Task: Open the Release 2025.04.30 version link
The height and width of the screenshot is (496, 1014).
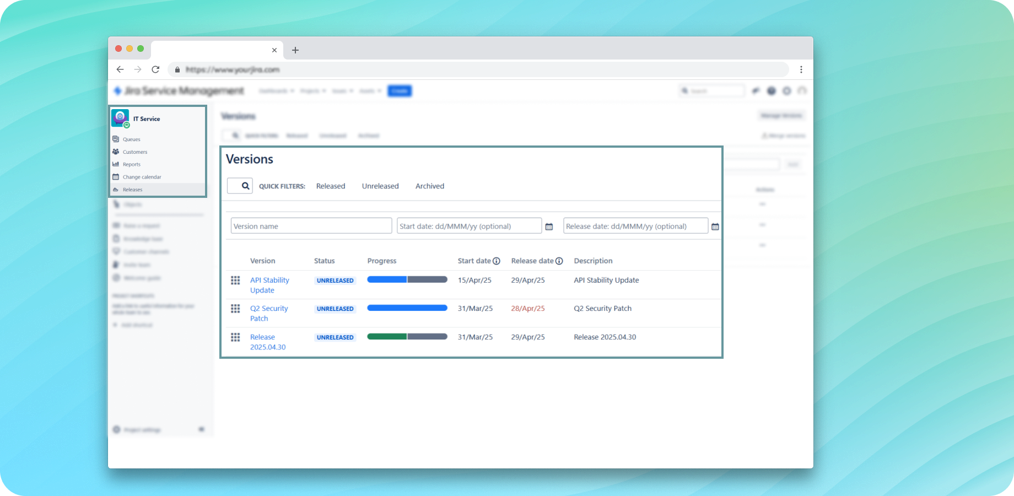Action: 268,342
